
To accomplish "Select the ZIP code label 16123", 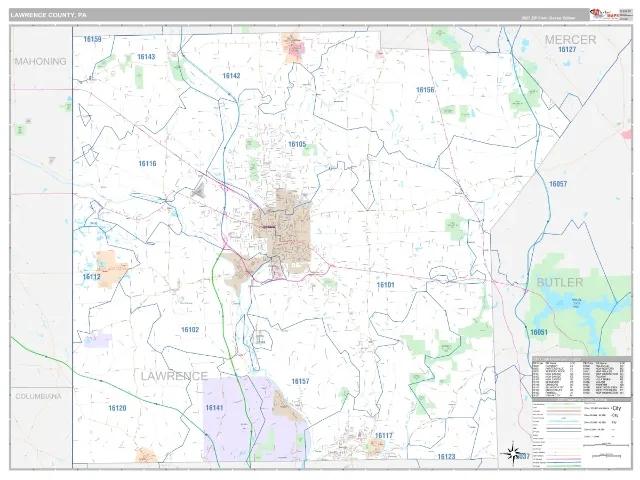I will 446,456.
